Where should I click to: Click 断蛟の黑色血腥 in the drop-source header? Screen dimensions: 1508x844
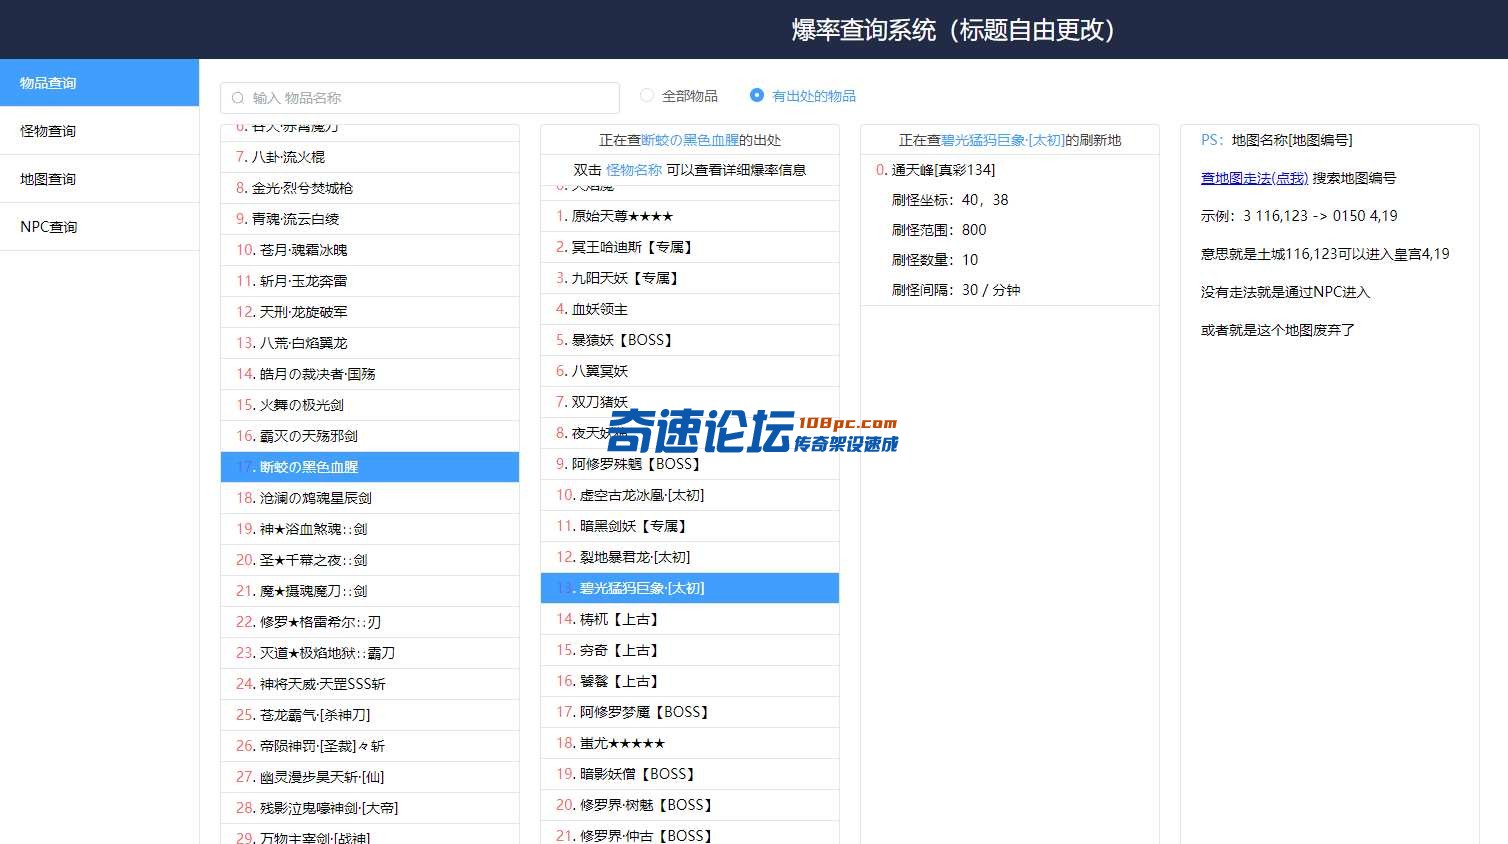[690, 140]
